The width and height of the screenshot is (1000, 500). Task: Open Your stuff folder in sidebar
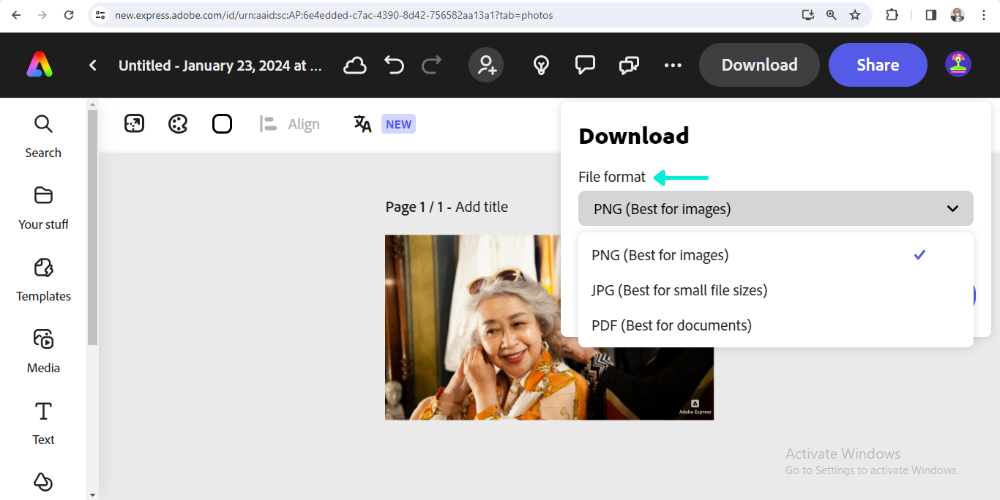43,208
